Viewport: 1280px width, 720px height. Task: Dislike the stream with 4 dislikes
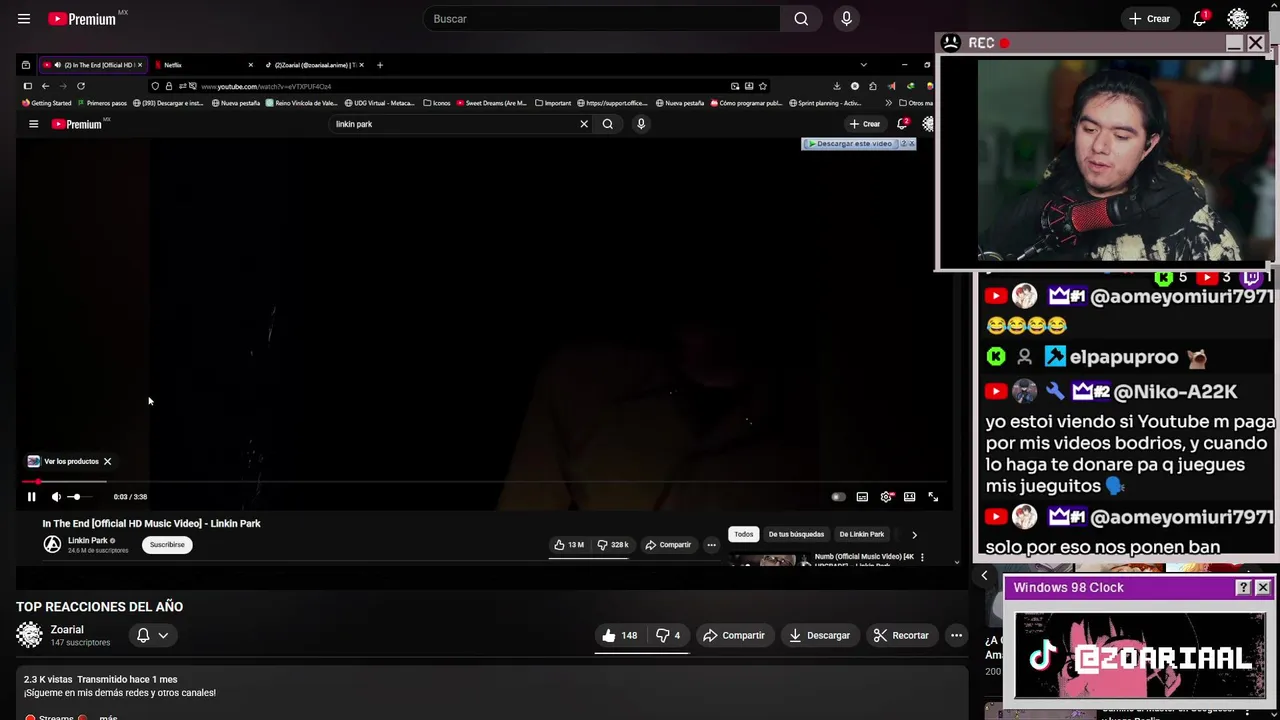click(668, 635)
